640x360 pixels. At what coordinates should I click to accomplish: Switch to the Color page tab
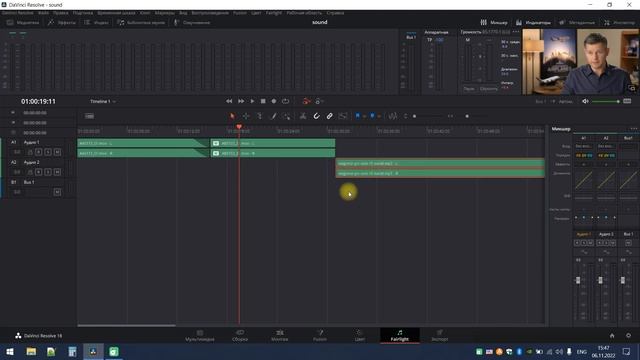coord(359,336)
